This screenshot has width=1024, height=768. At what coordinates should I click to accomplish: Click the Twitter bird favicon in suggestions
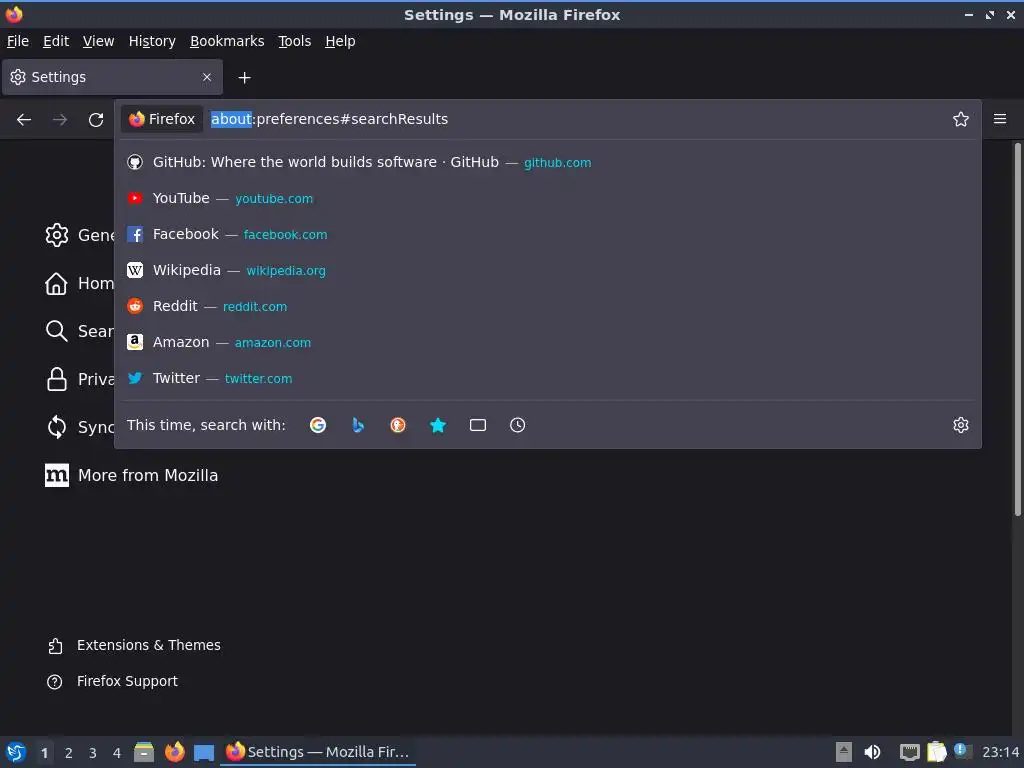tap(135, 377)
